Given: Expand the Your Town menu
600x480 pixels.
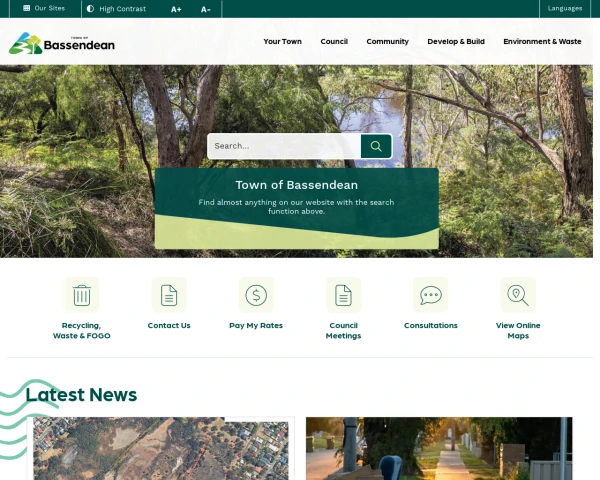Looking at the screenshot, I should (x=282, y=42).
